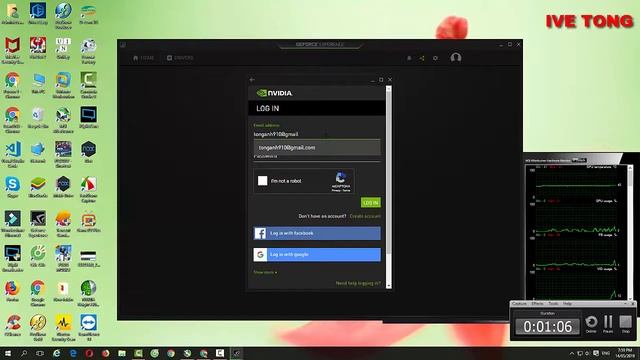Screen dimensions: 640x360
Task: Open the Help menu in Camtasia recorder
Action: [x=567, y=304]
